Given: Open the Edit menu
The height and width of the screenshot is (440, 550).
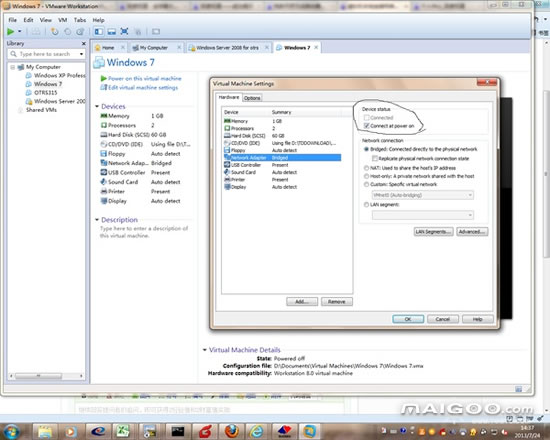Looking at the screenshot, I should point(28,20).
